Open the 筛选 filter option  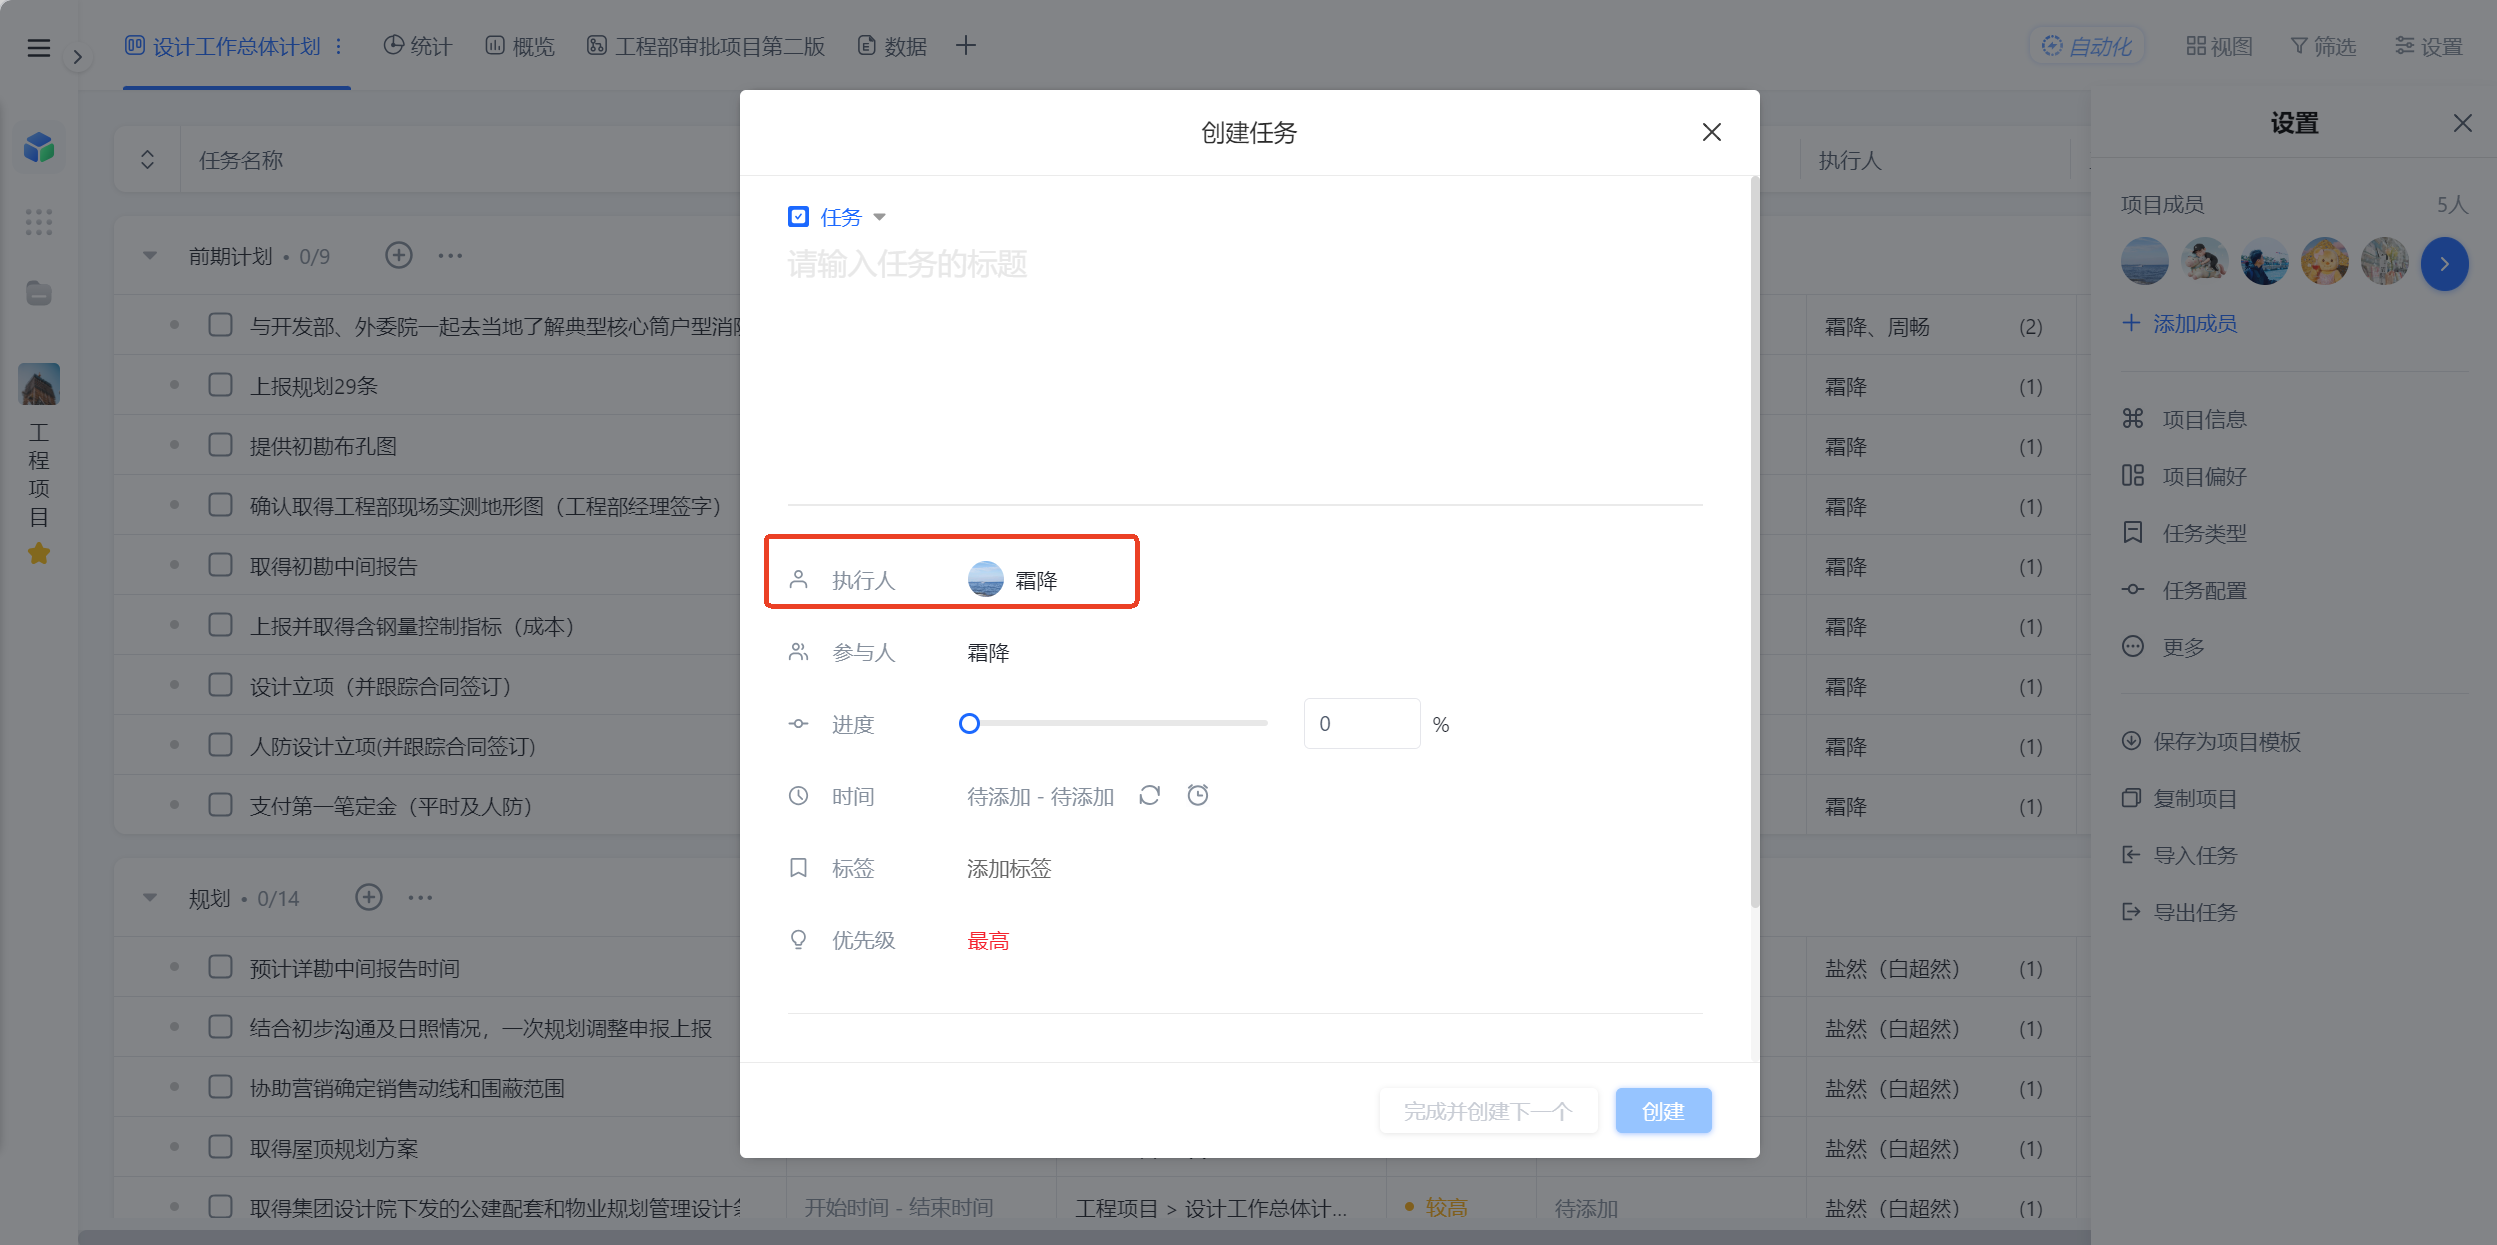[2323, 46]
